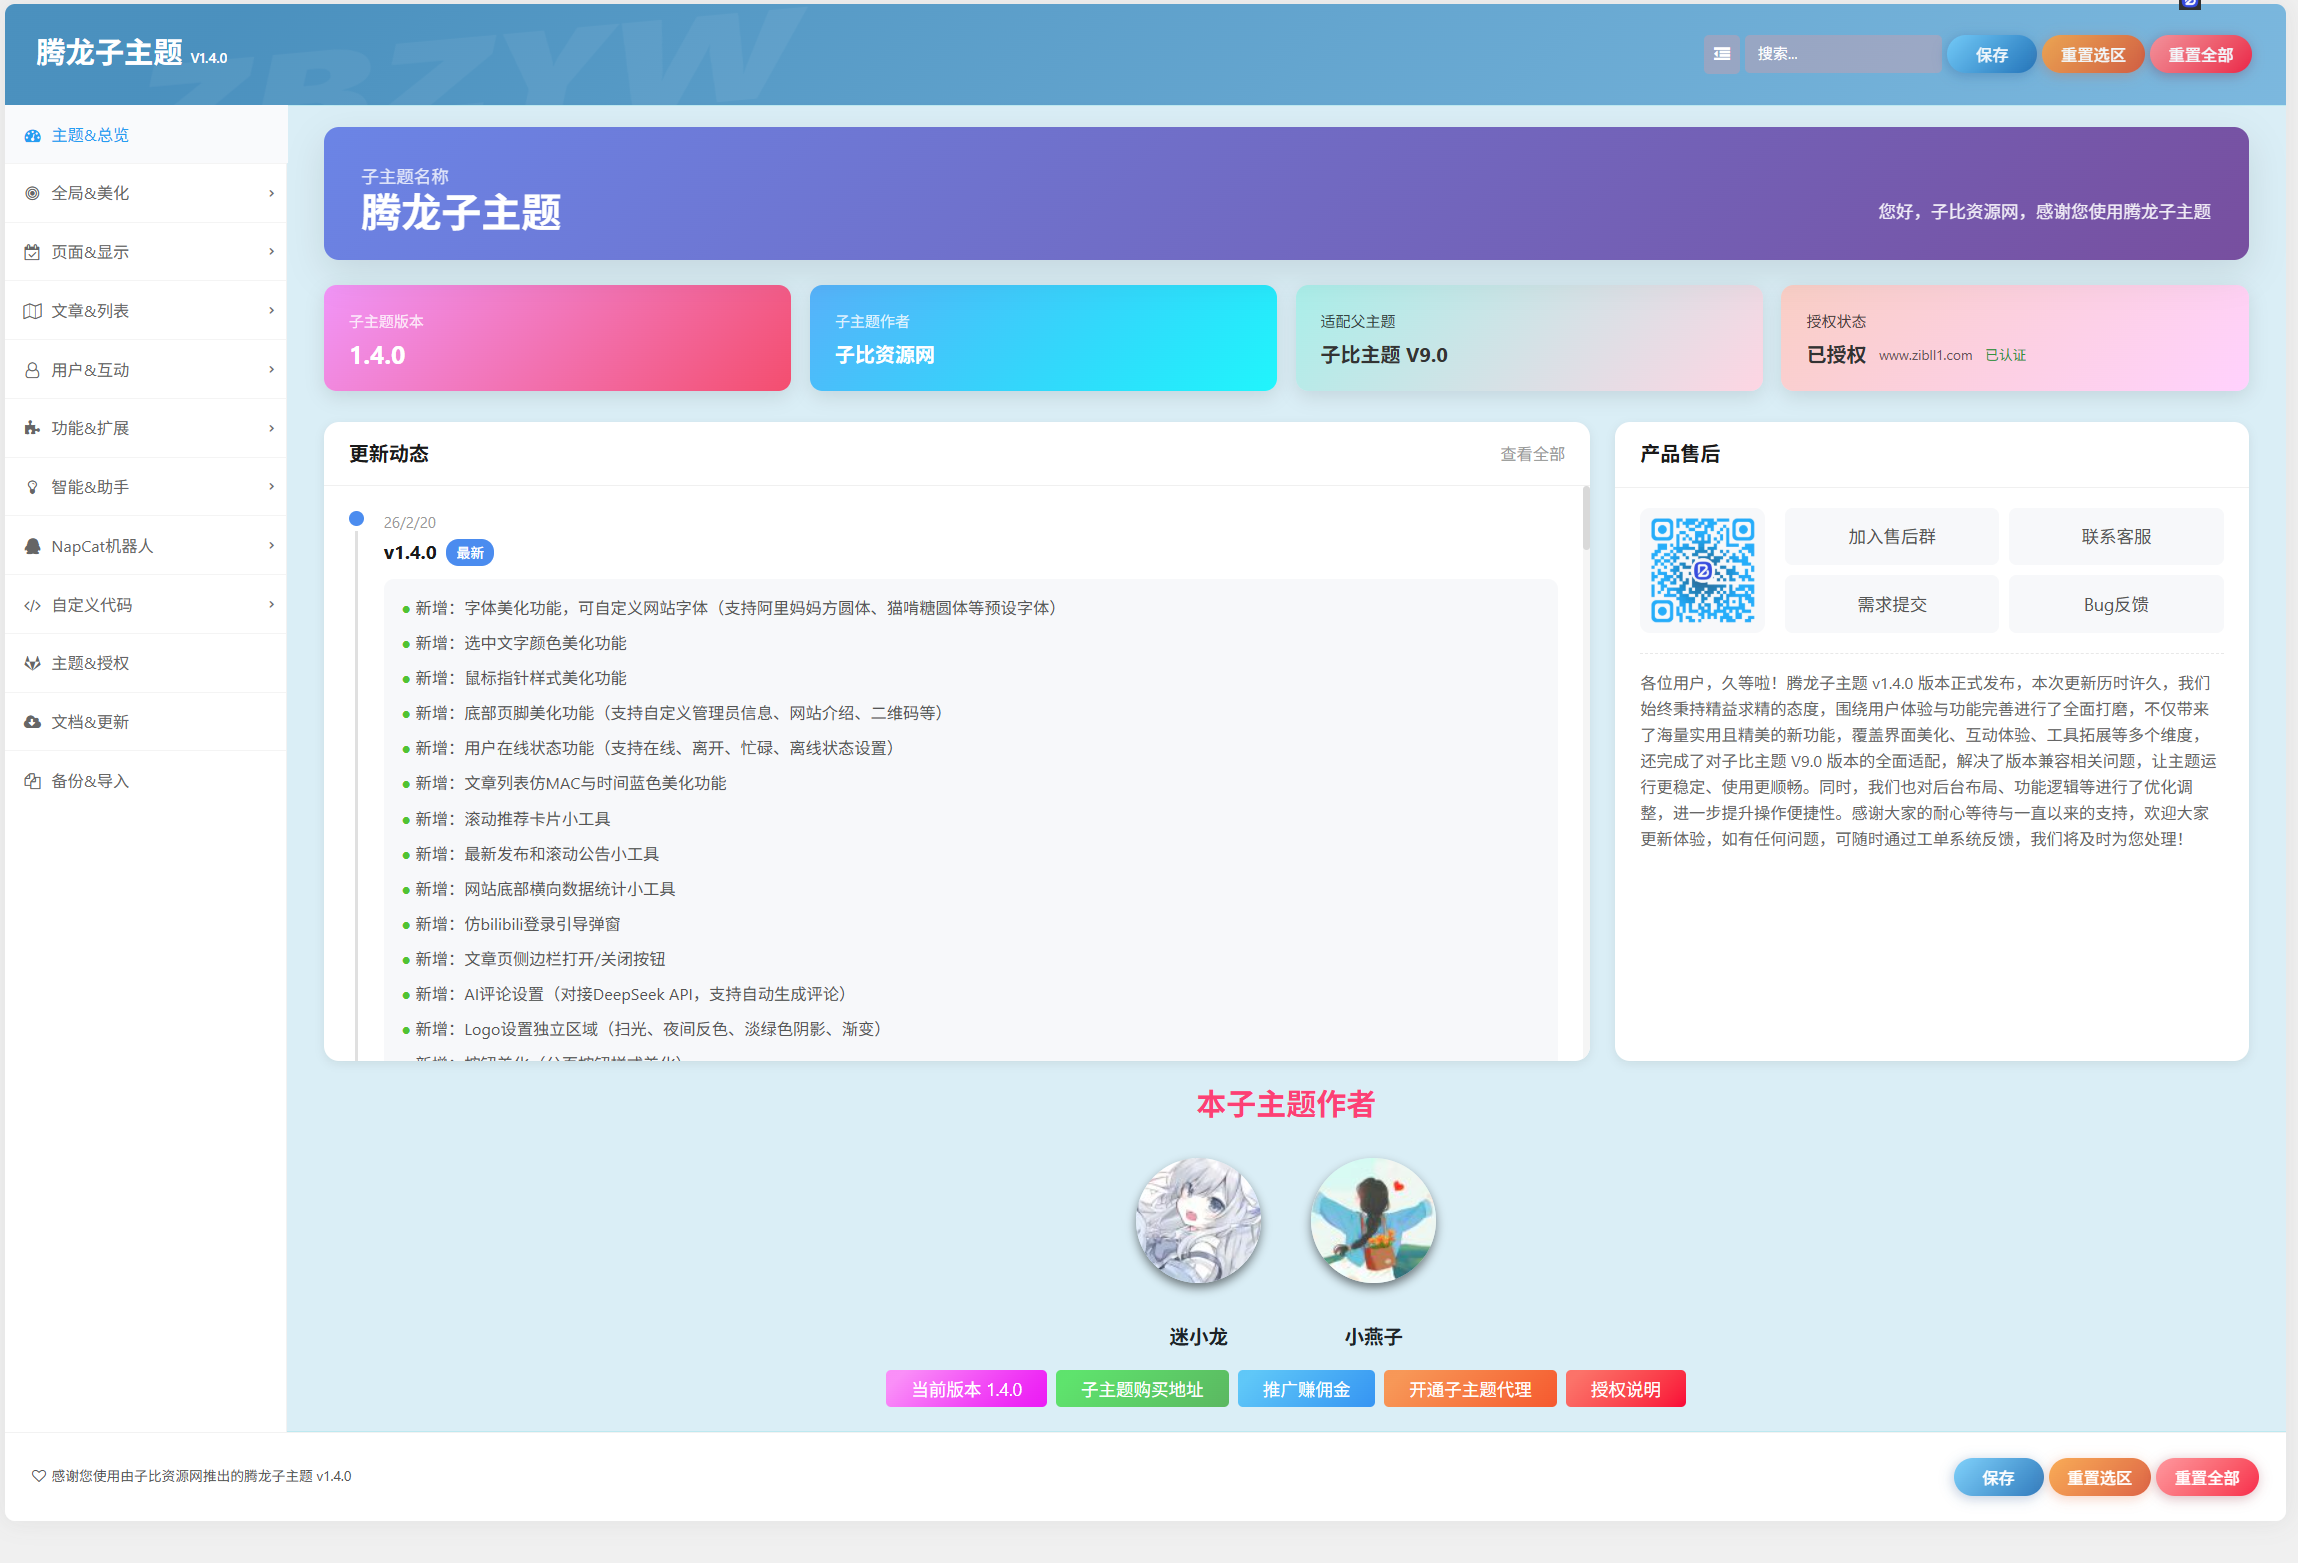The height and width of the screenshot is (1563, 2298).
Task: Click the 开通子主题代理 orange button
Action: [x=1470, y=1389]
